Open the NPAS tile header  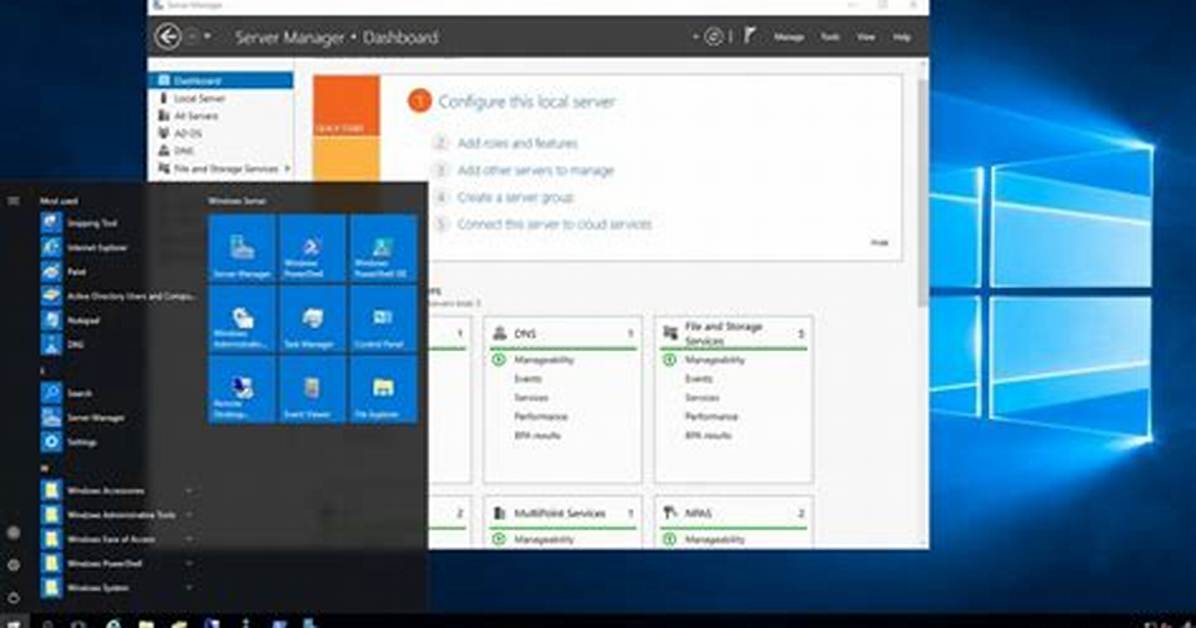[x=734, y=514]
